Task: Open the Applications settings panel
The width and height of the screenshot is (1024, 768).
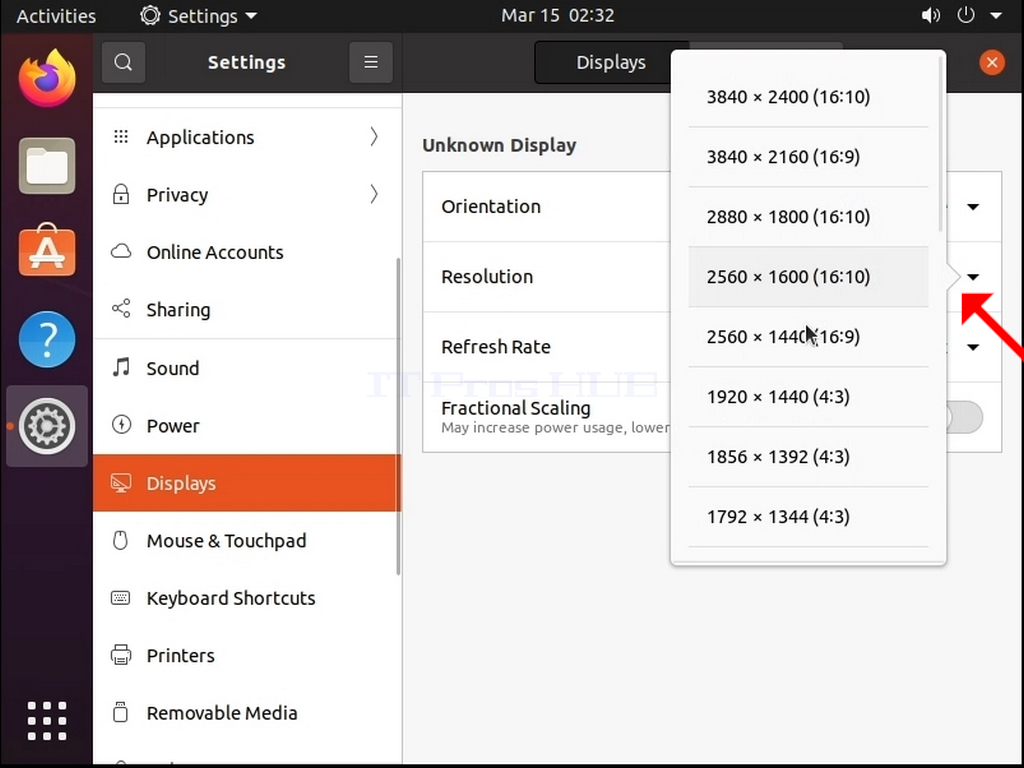Action: point(247,137)
